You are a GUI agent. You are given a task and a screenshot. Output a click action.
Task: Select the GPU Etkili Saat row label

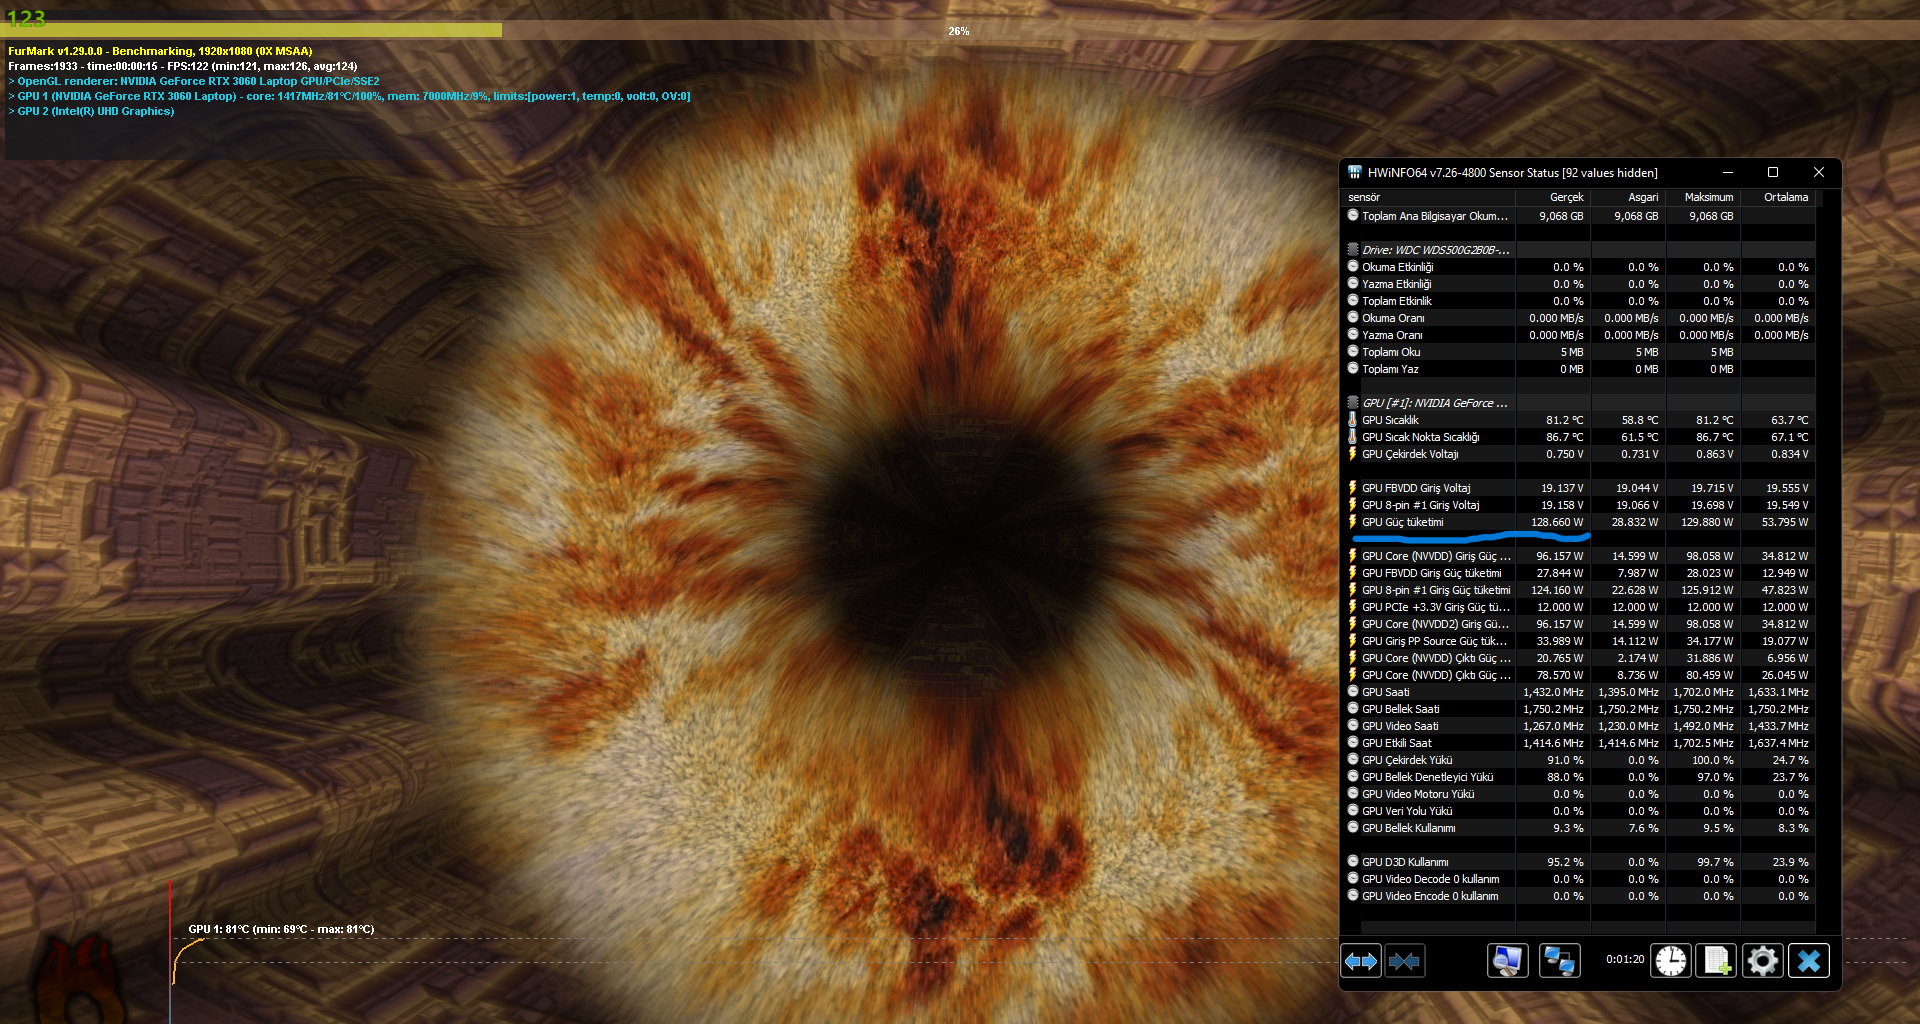[1396, 743]
